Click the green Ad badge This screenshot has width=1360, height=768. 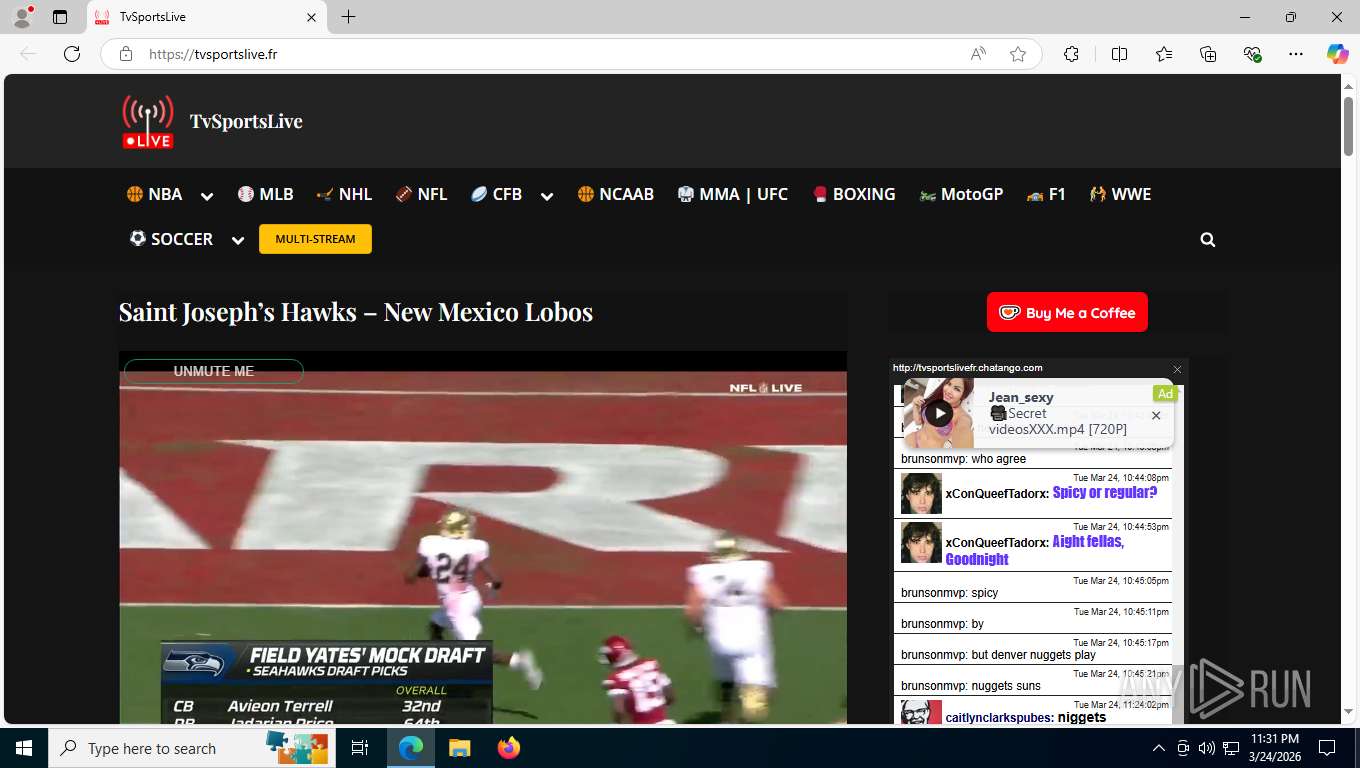[1165, 394]
